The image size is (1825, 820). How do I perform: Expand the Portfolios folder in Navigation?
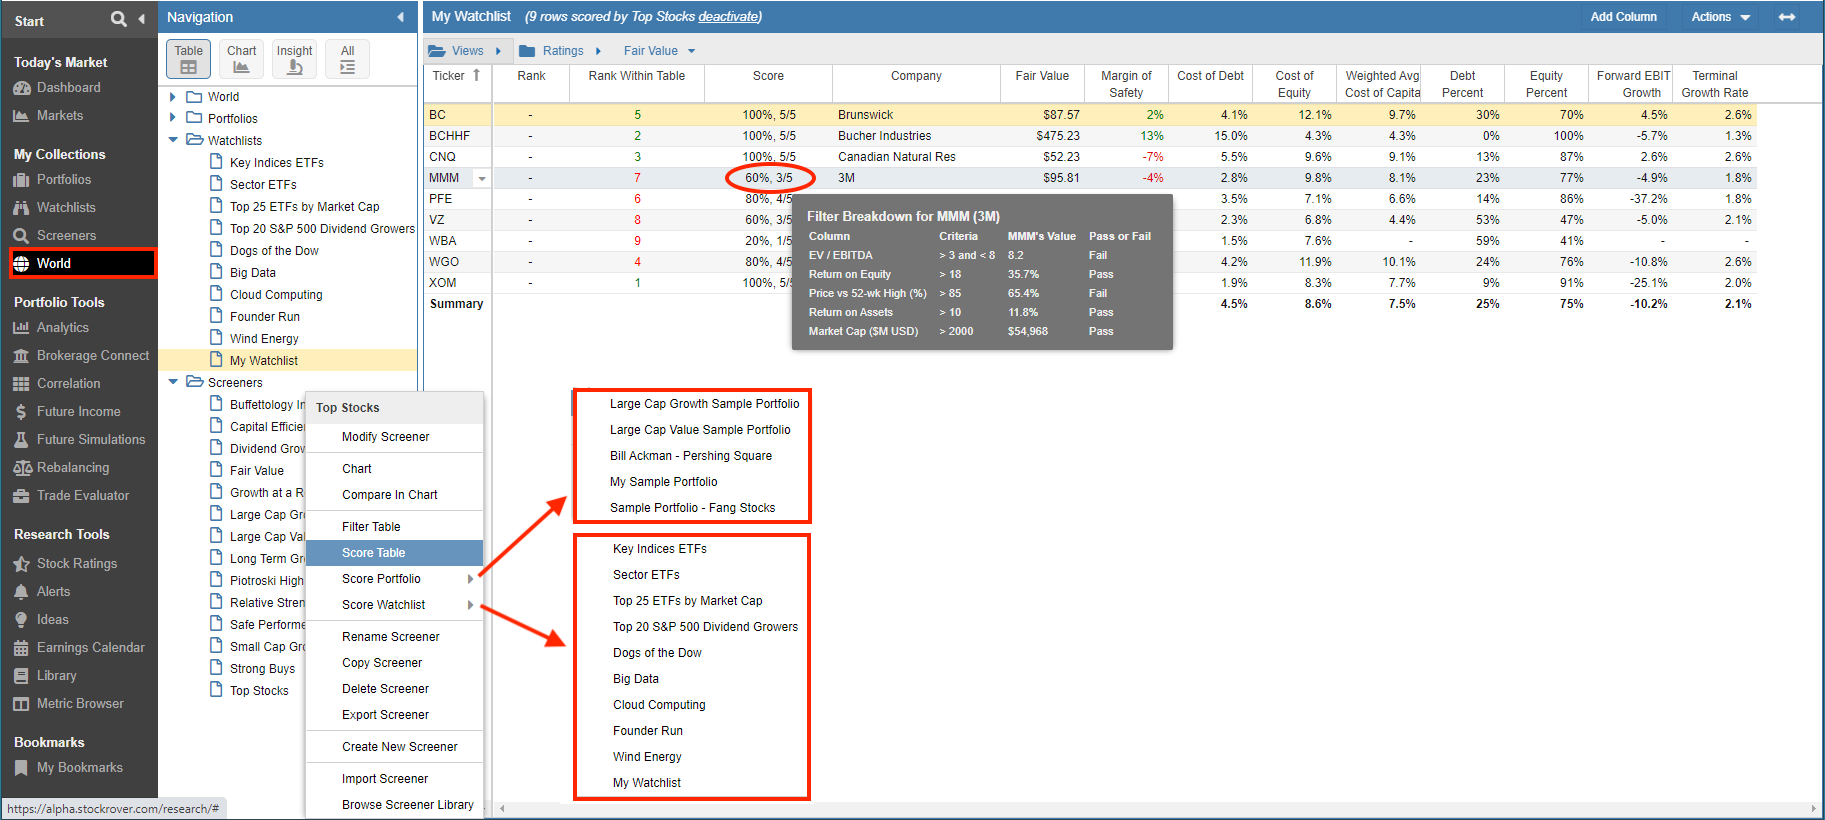pyautogui.click(x=173, y=118)
